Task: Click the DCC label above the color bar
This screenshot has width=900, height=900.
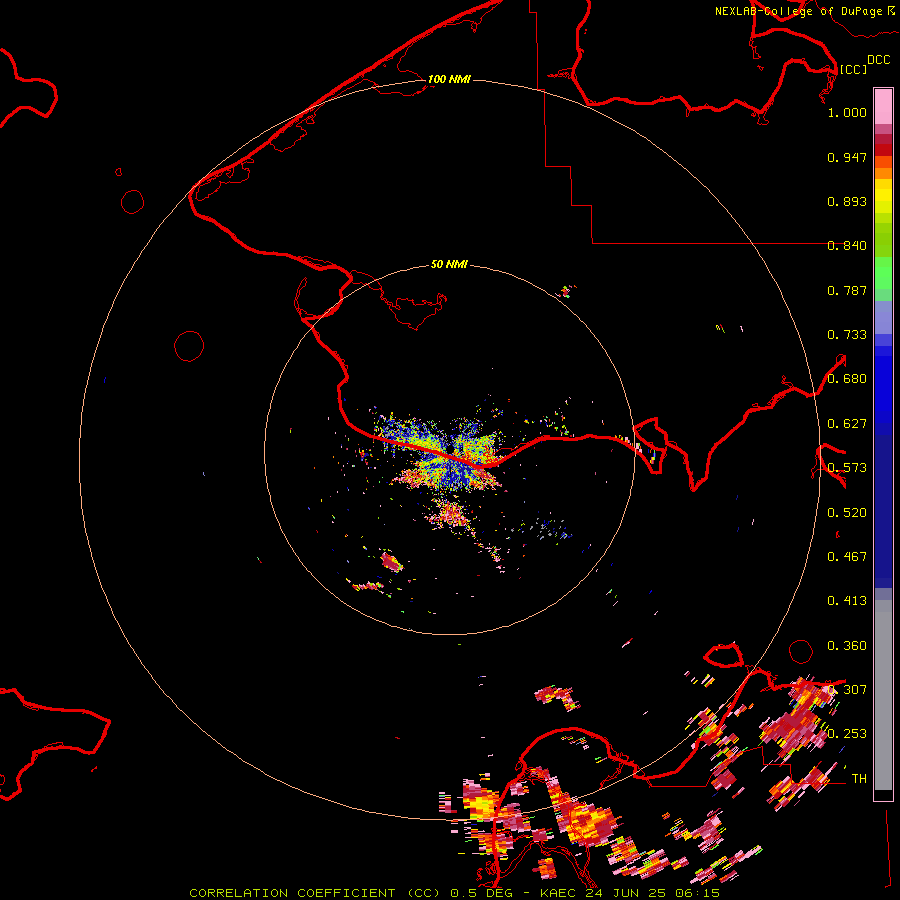Action: coord(878,59)
